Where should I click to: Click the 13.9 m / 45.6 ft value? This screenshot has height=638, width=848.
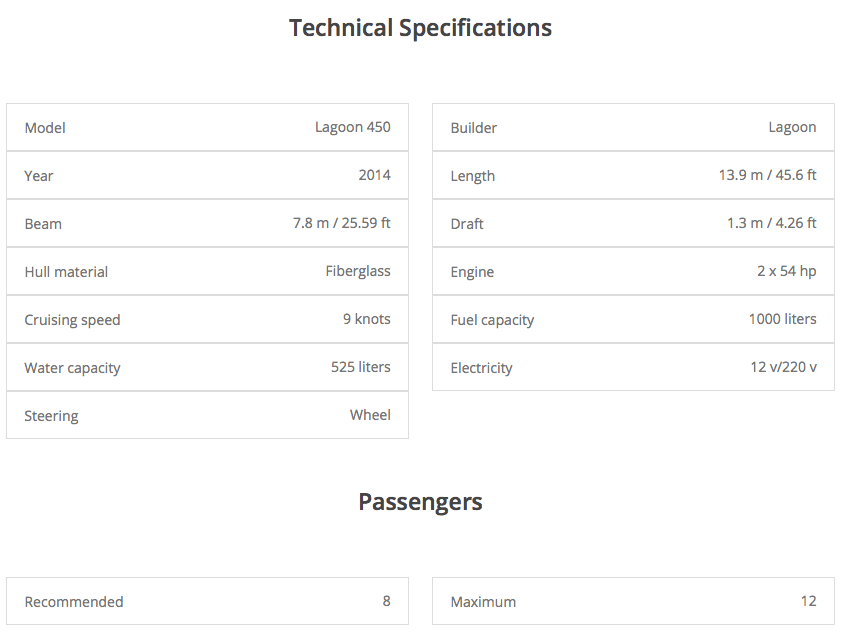[x=767, y=175]
